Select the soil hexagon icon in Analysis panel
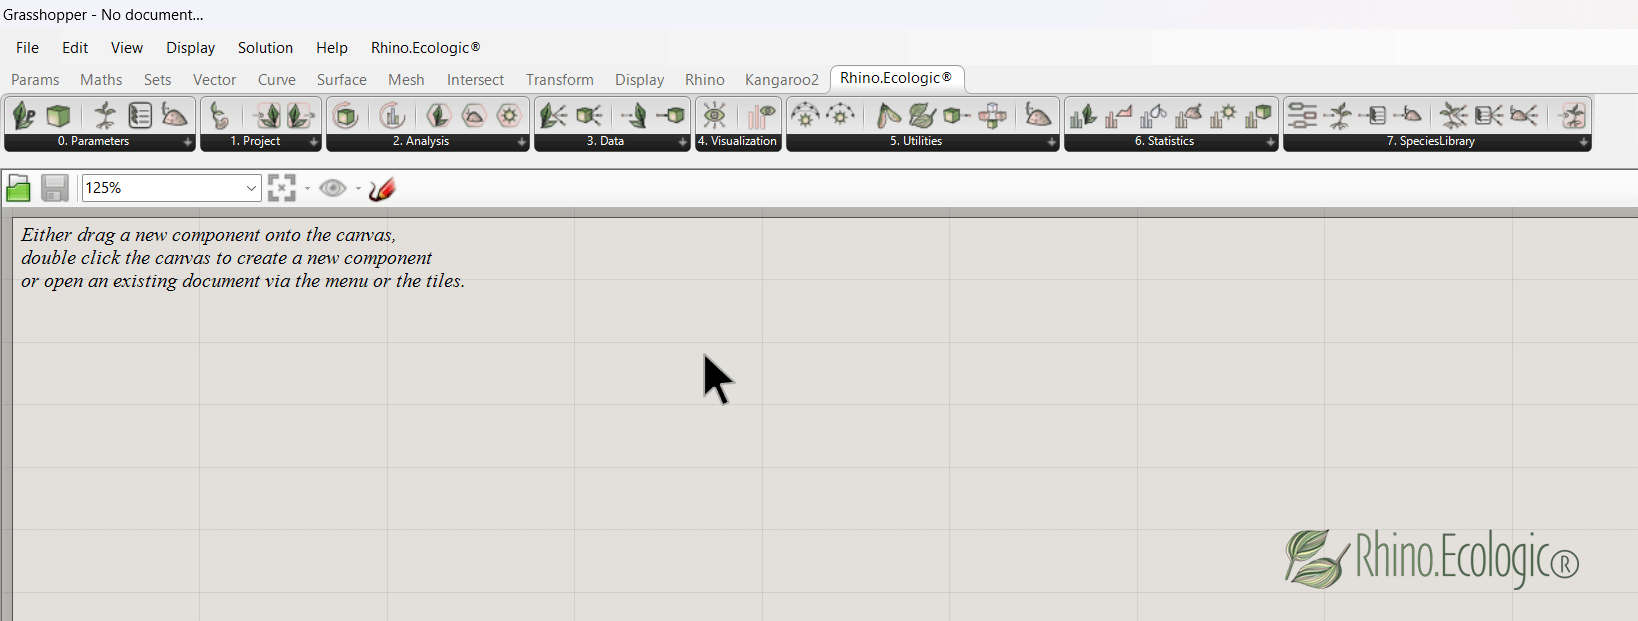Screen dimensions: 1638x621 coord(474,116)
